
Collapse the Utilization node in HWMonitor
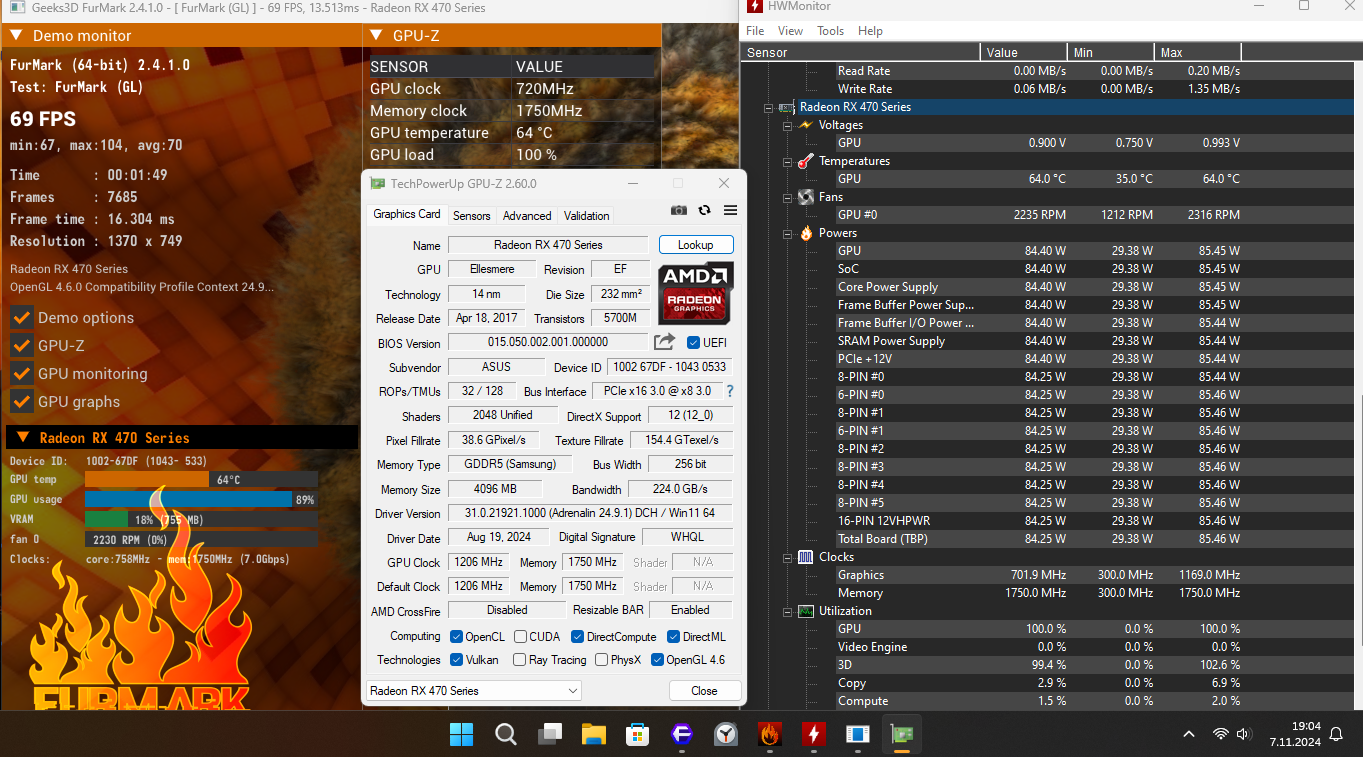787,611
